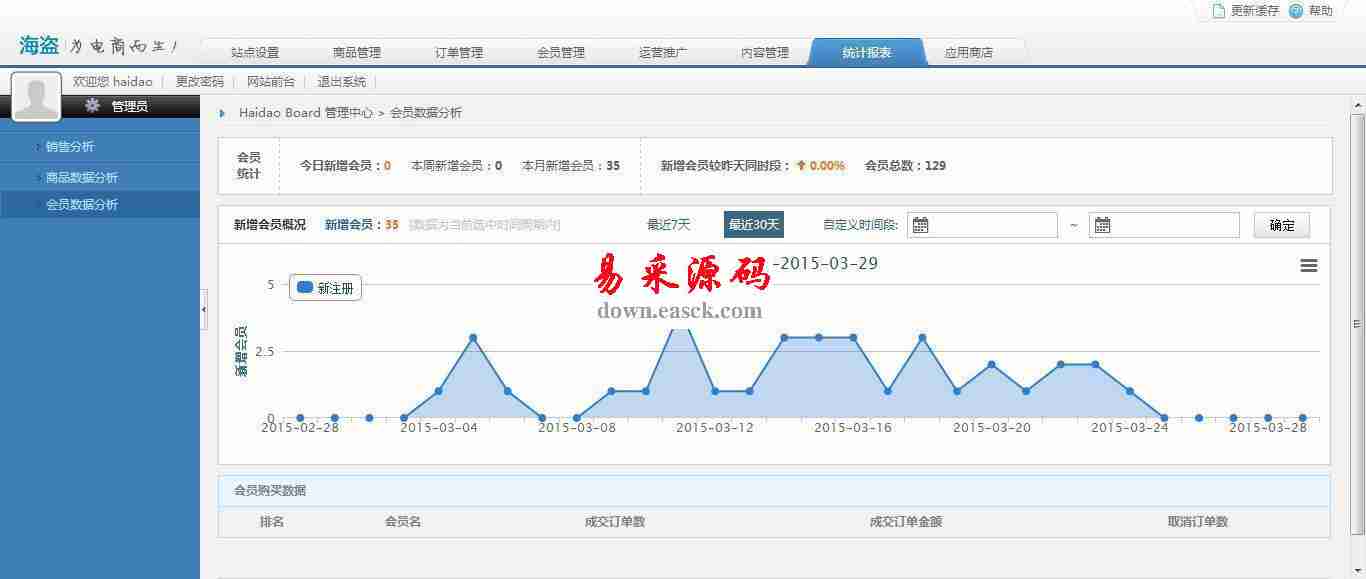
Task: Collapse the left sidebar with handle
Action: [x=204, y=310]
